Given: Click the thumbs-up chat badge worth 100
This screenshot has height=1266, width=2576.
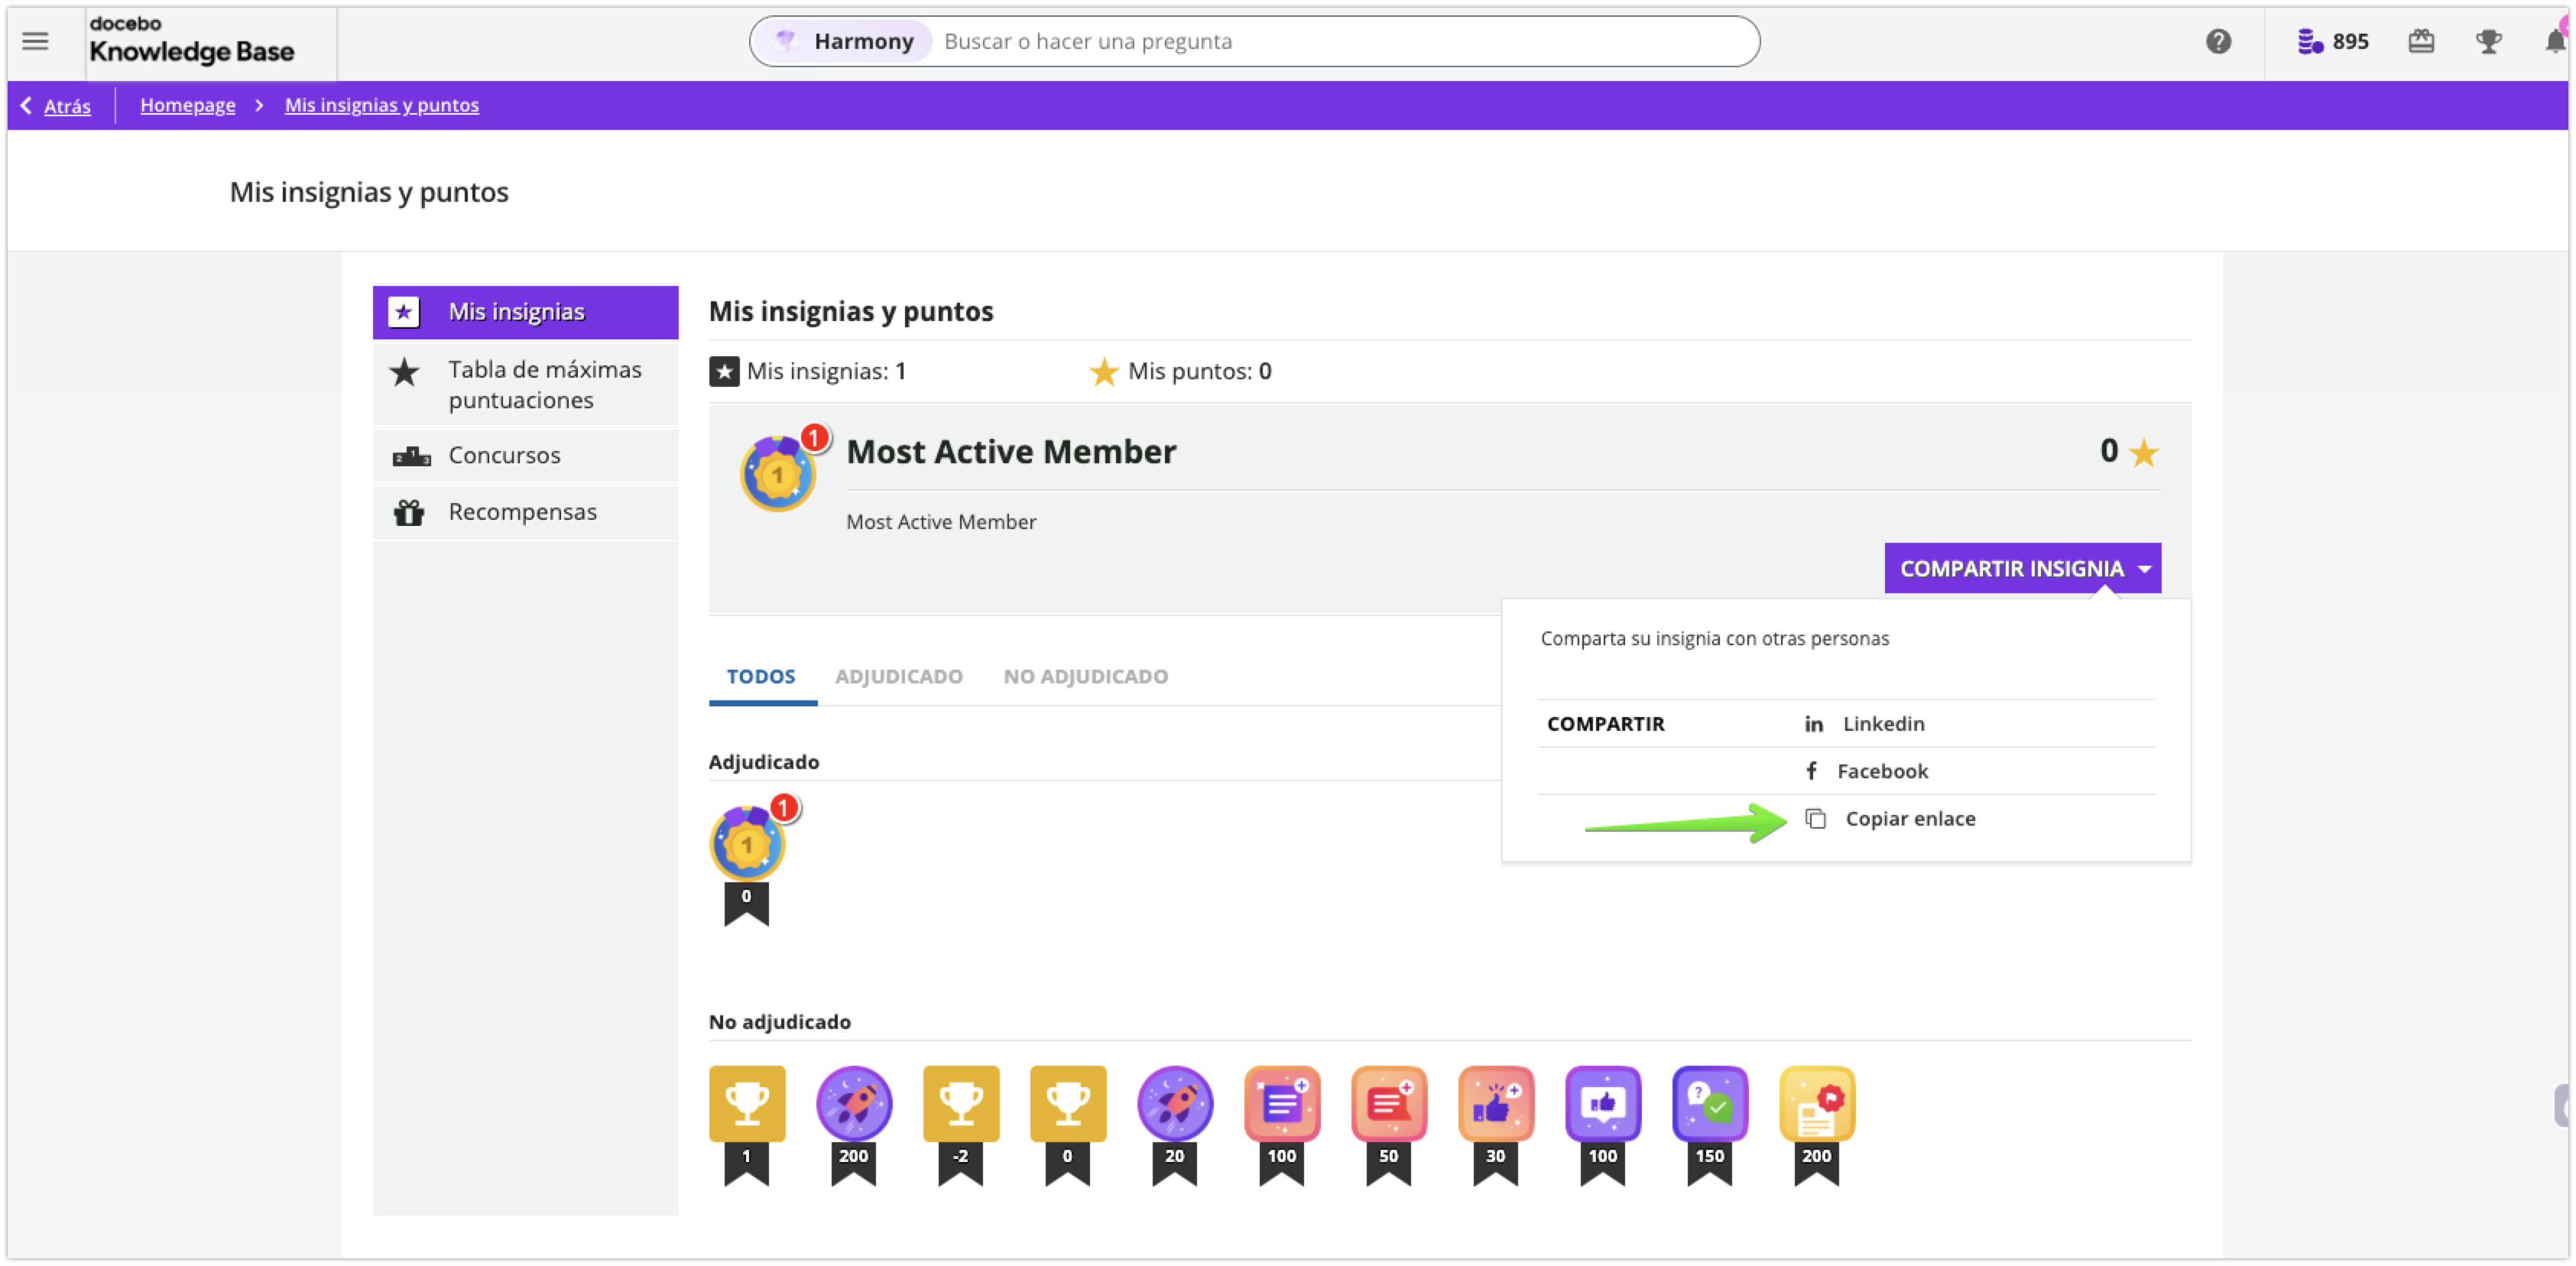Looking at the screenshot, I should point(1602,1104).
